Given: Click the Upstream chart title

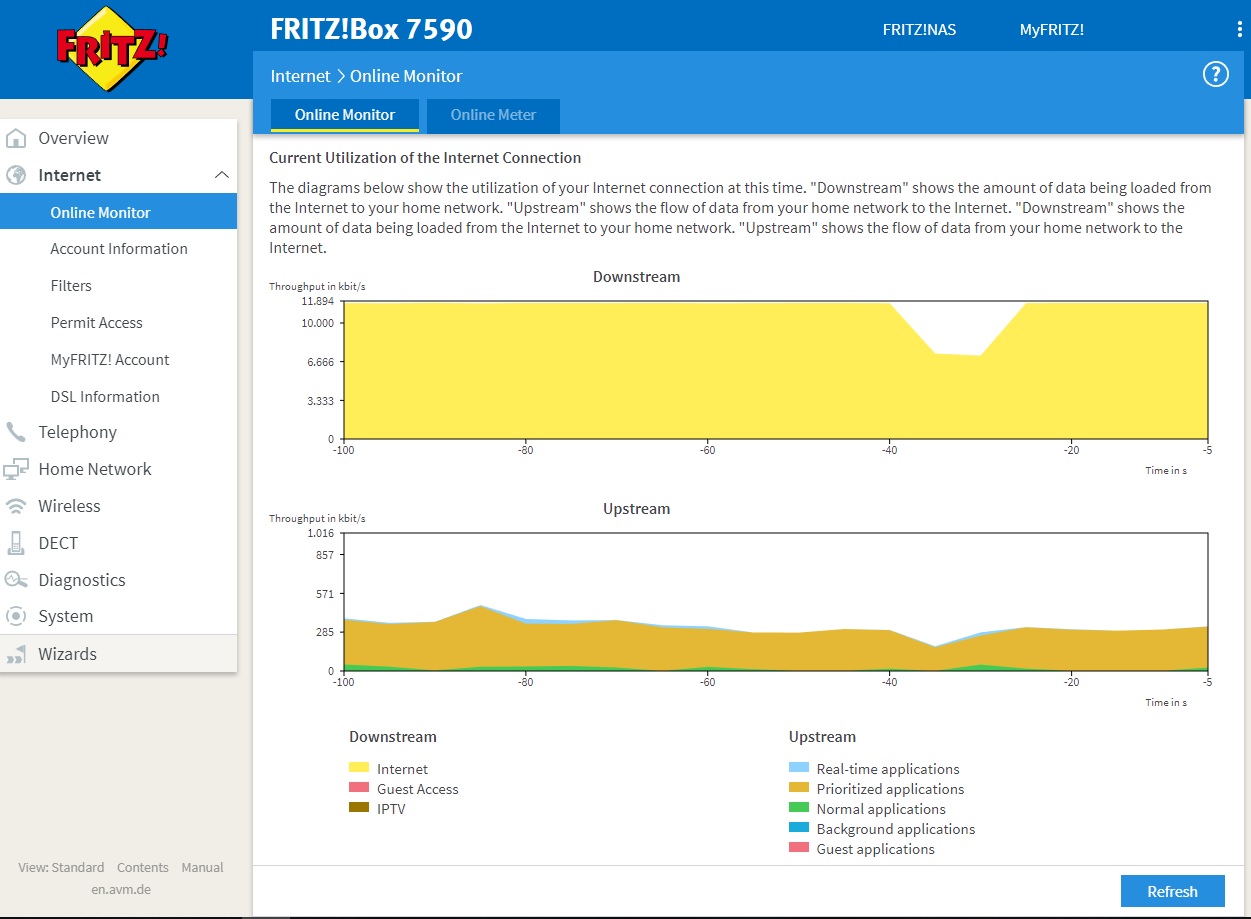Looking at the screenshot, I should (636, 509).
